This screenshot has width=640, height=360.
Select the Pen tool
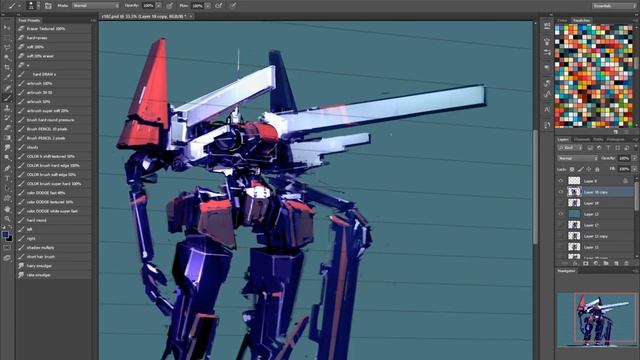(x=7, y=168)
